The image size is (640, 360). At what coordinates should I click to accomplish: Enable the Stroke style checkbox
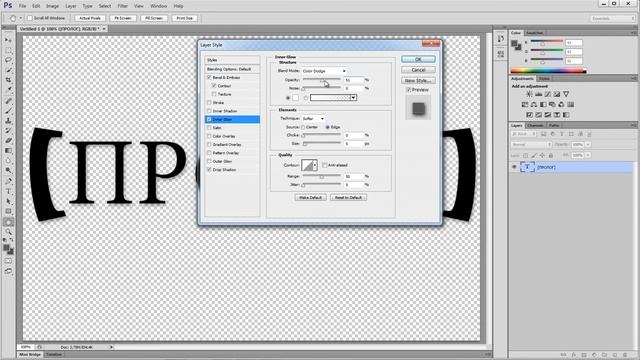(209, 102)
